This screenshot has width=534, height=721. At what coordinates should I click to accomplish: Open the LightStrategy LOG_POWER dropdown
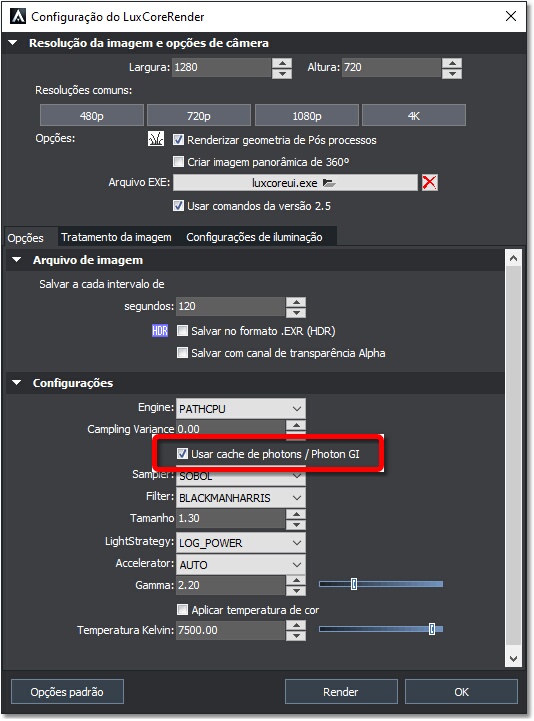(x=241, y=543)
